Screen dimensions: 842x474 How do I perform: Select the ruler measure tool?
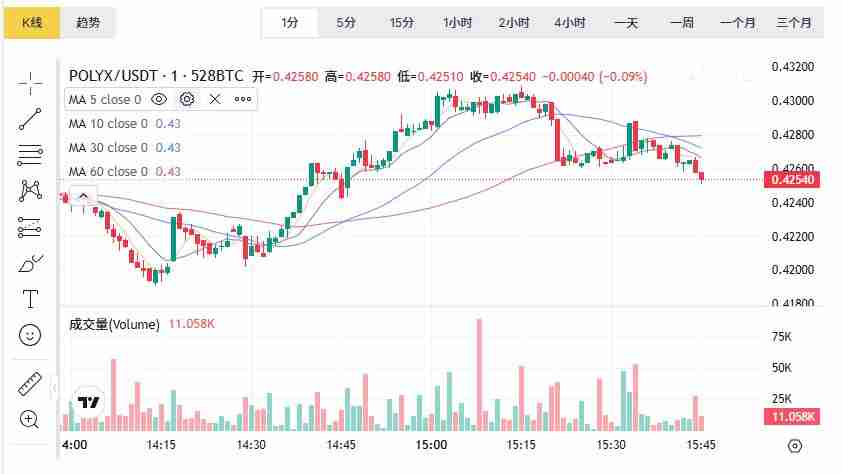[x=30, y=385]
